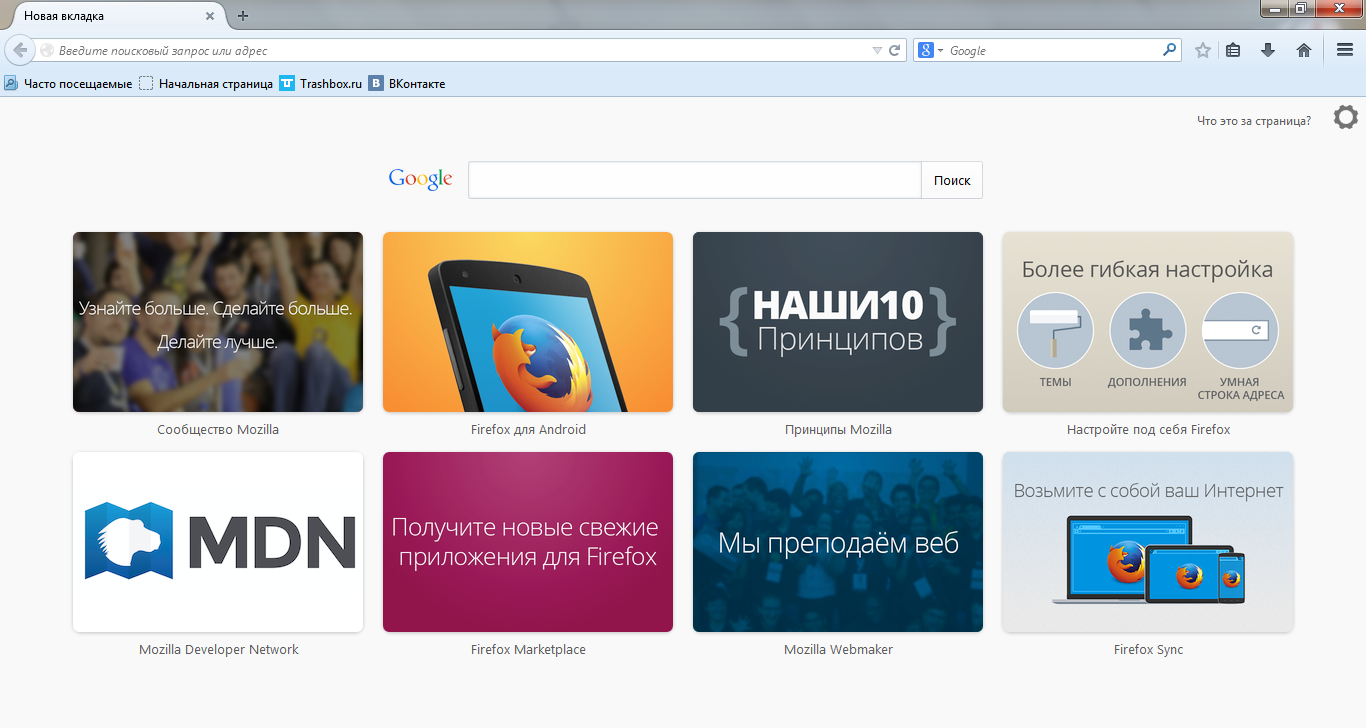Open Начальная страница bookmark
Image resolution: width=1366 pixels, height=728 pixels.
click(x=206, y=84)
